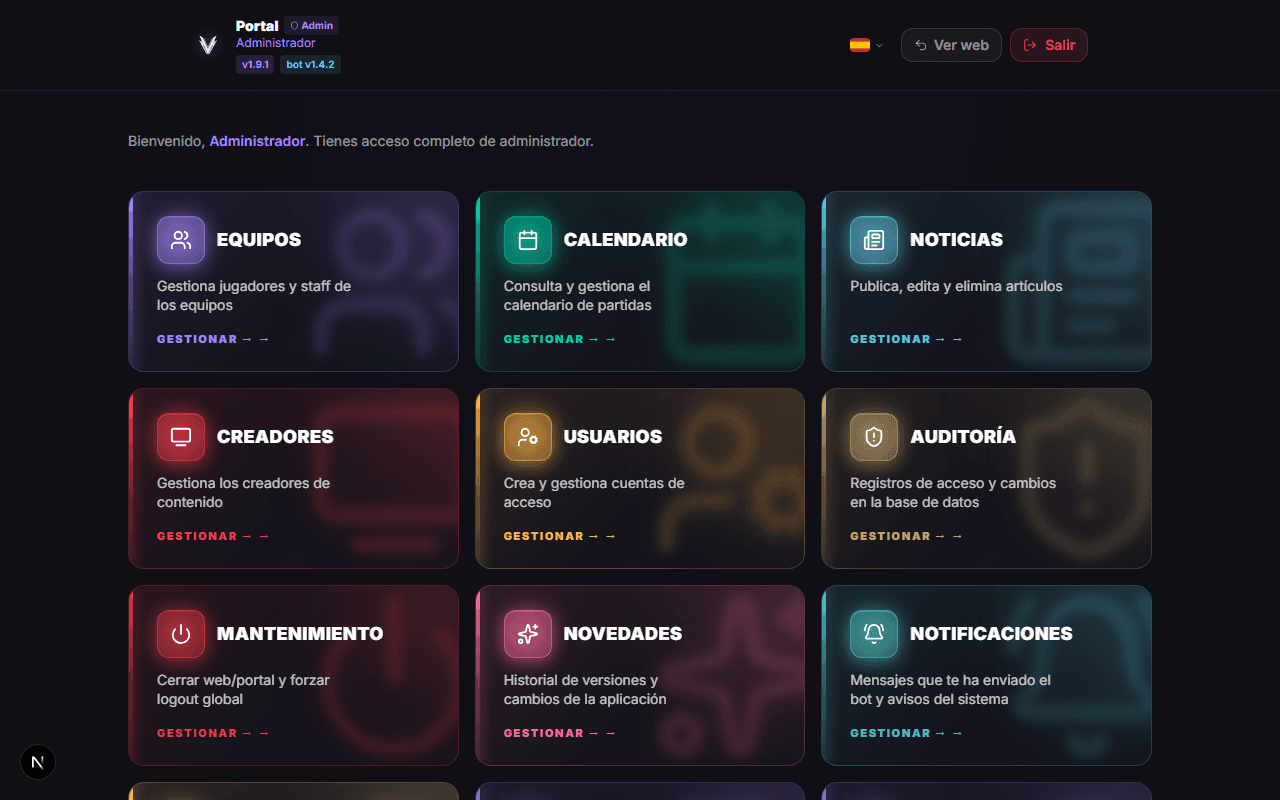This screenshot has width=1280, height=800.
Task: Click the bot v1.4.2 version badge
Action: coord(310,65)
